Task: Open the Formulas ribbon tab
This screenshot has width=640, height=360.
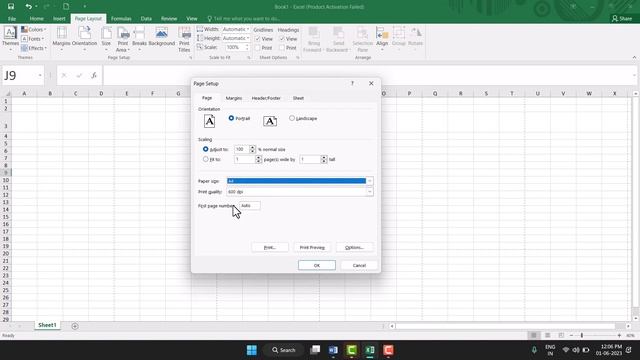Action: pos(121,19)
